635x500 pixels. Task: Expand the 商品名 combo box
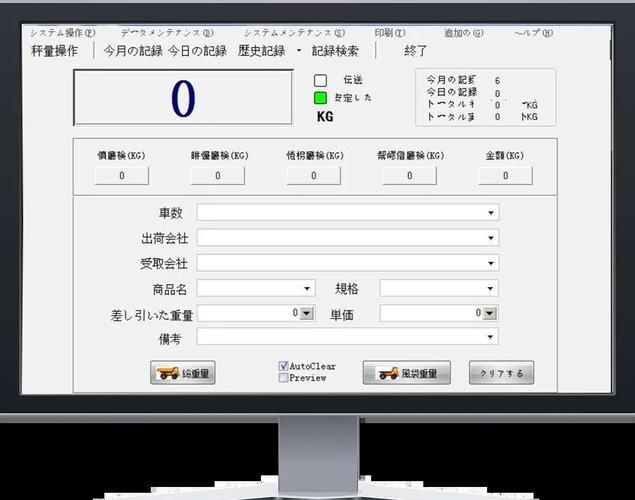[307, 289]
